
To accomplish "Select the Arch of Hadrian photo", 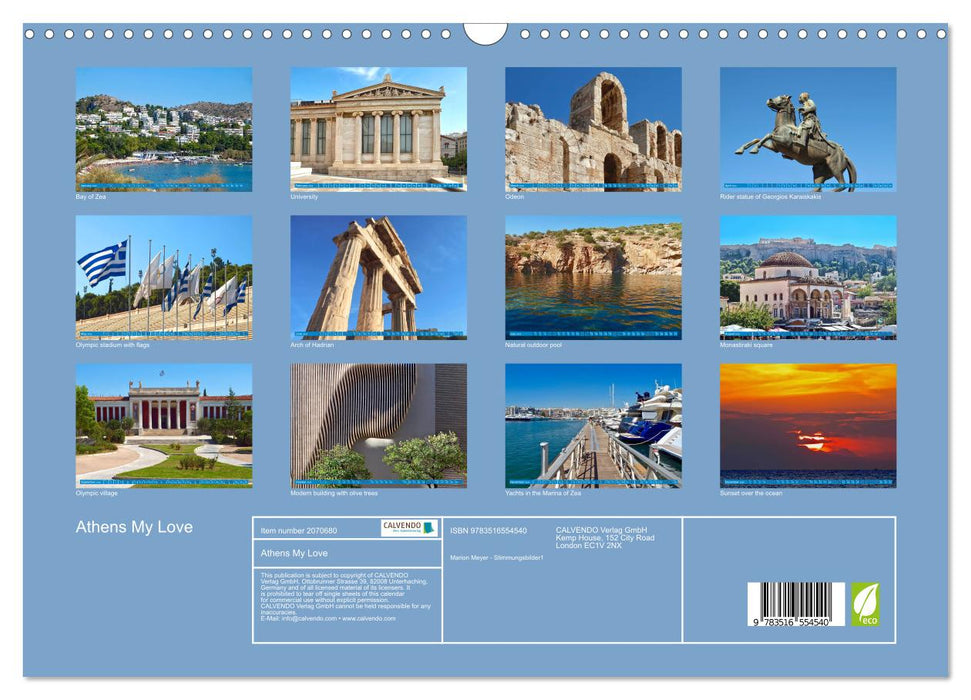I will point(375,280).
